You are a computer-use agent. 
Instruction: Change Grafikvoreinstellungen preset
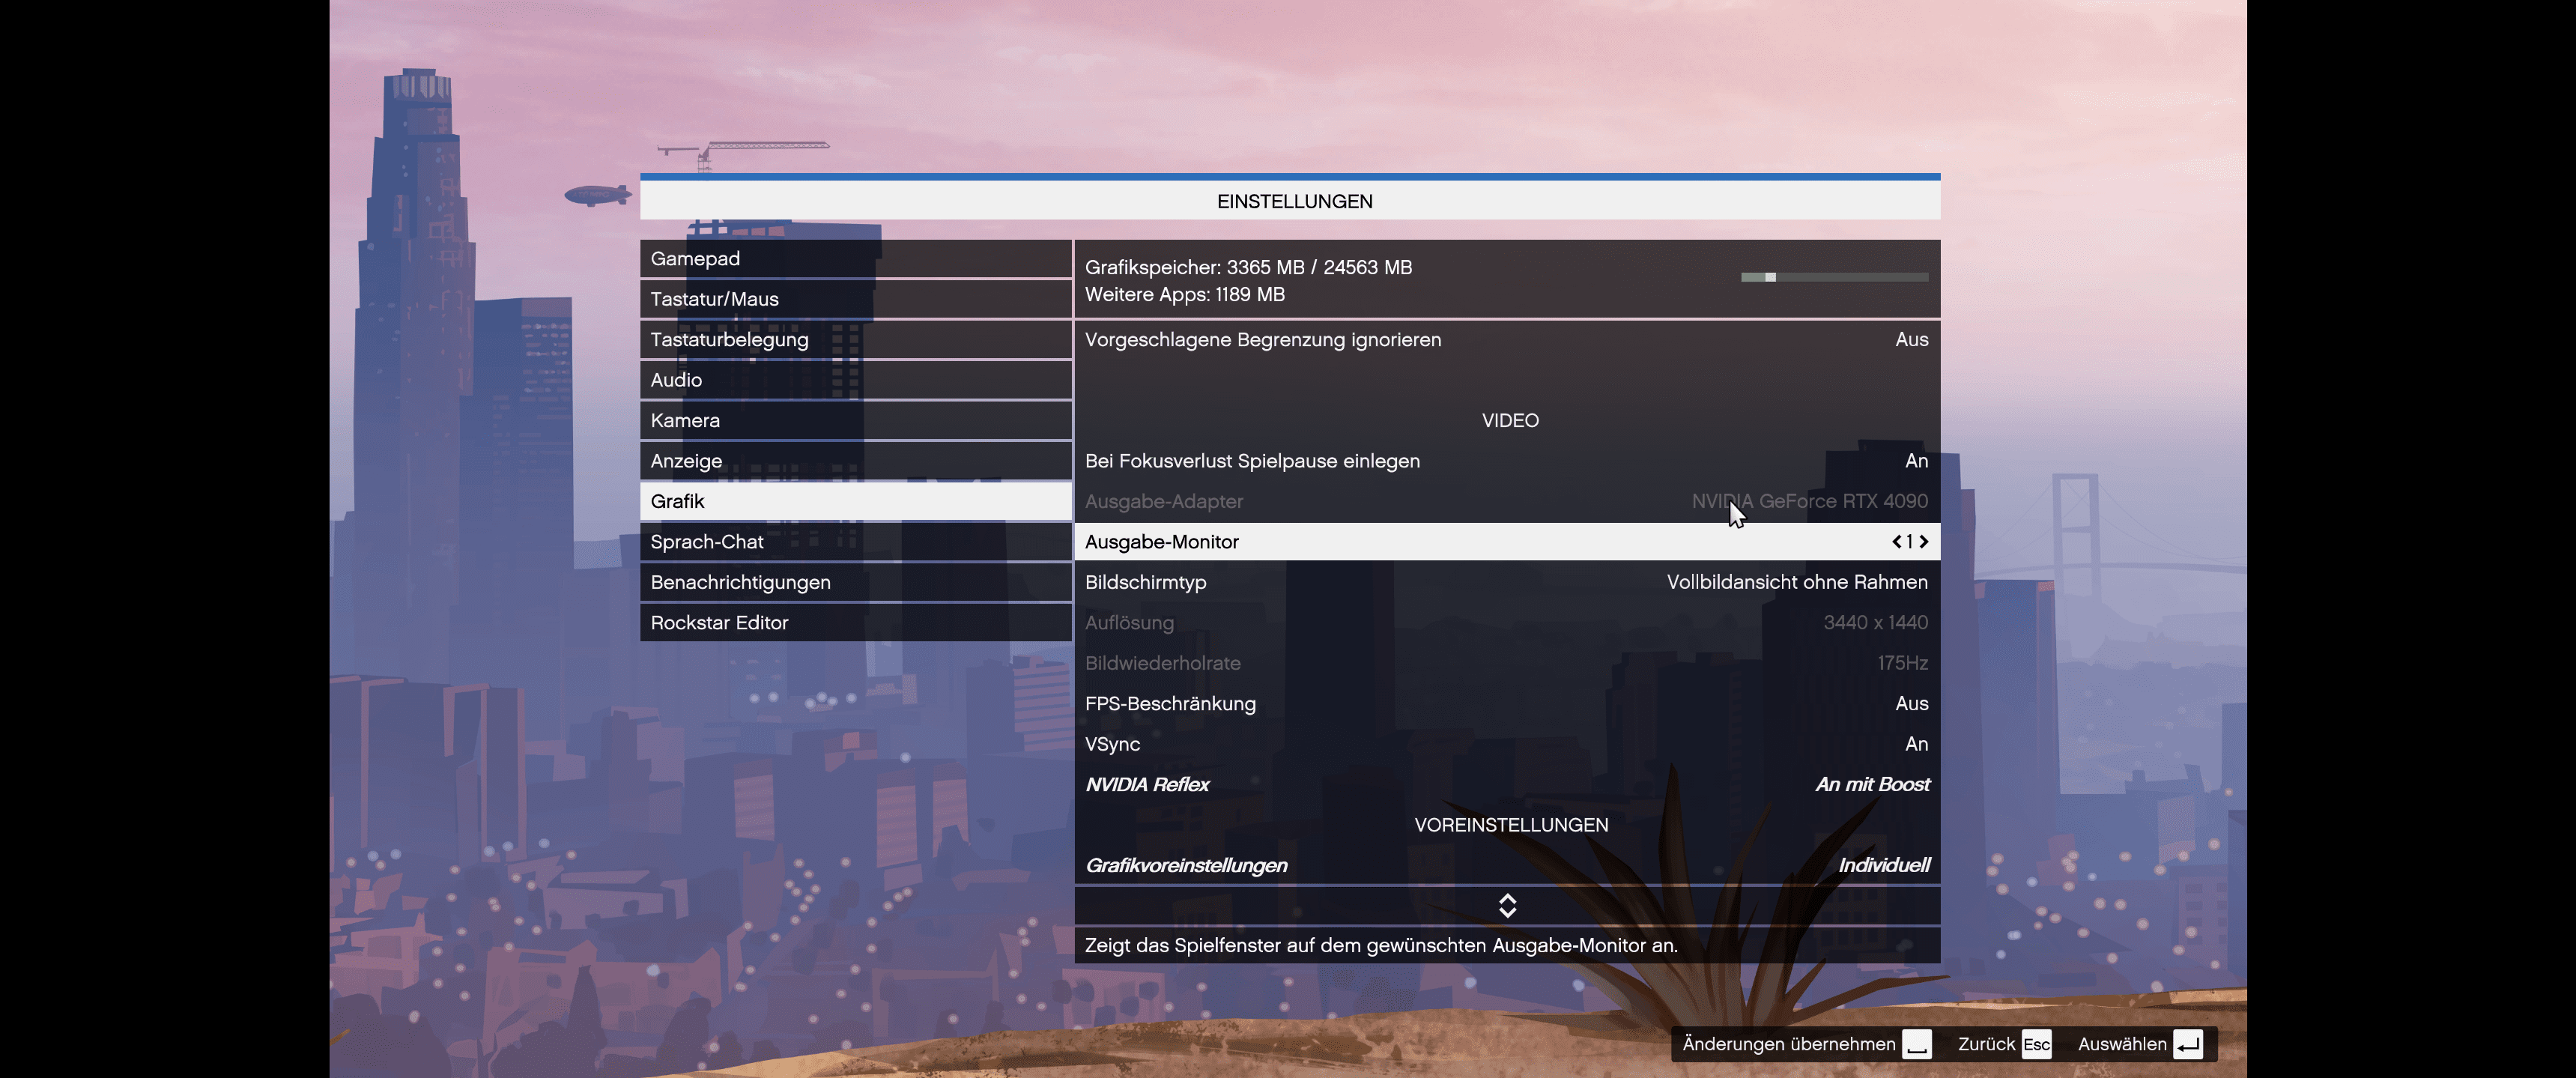pos(1507,866)
